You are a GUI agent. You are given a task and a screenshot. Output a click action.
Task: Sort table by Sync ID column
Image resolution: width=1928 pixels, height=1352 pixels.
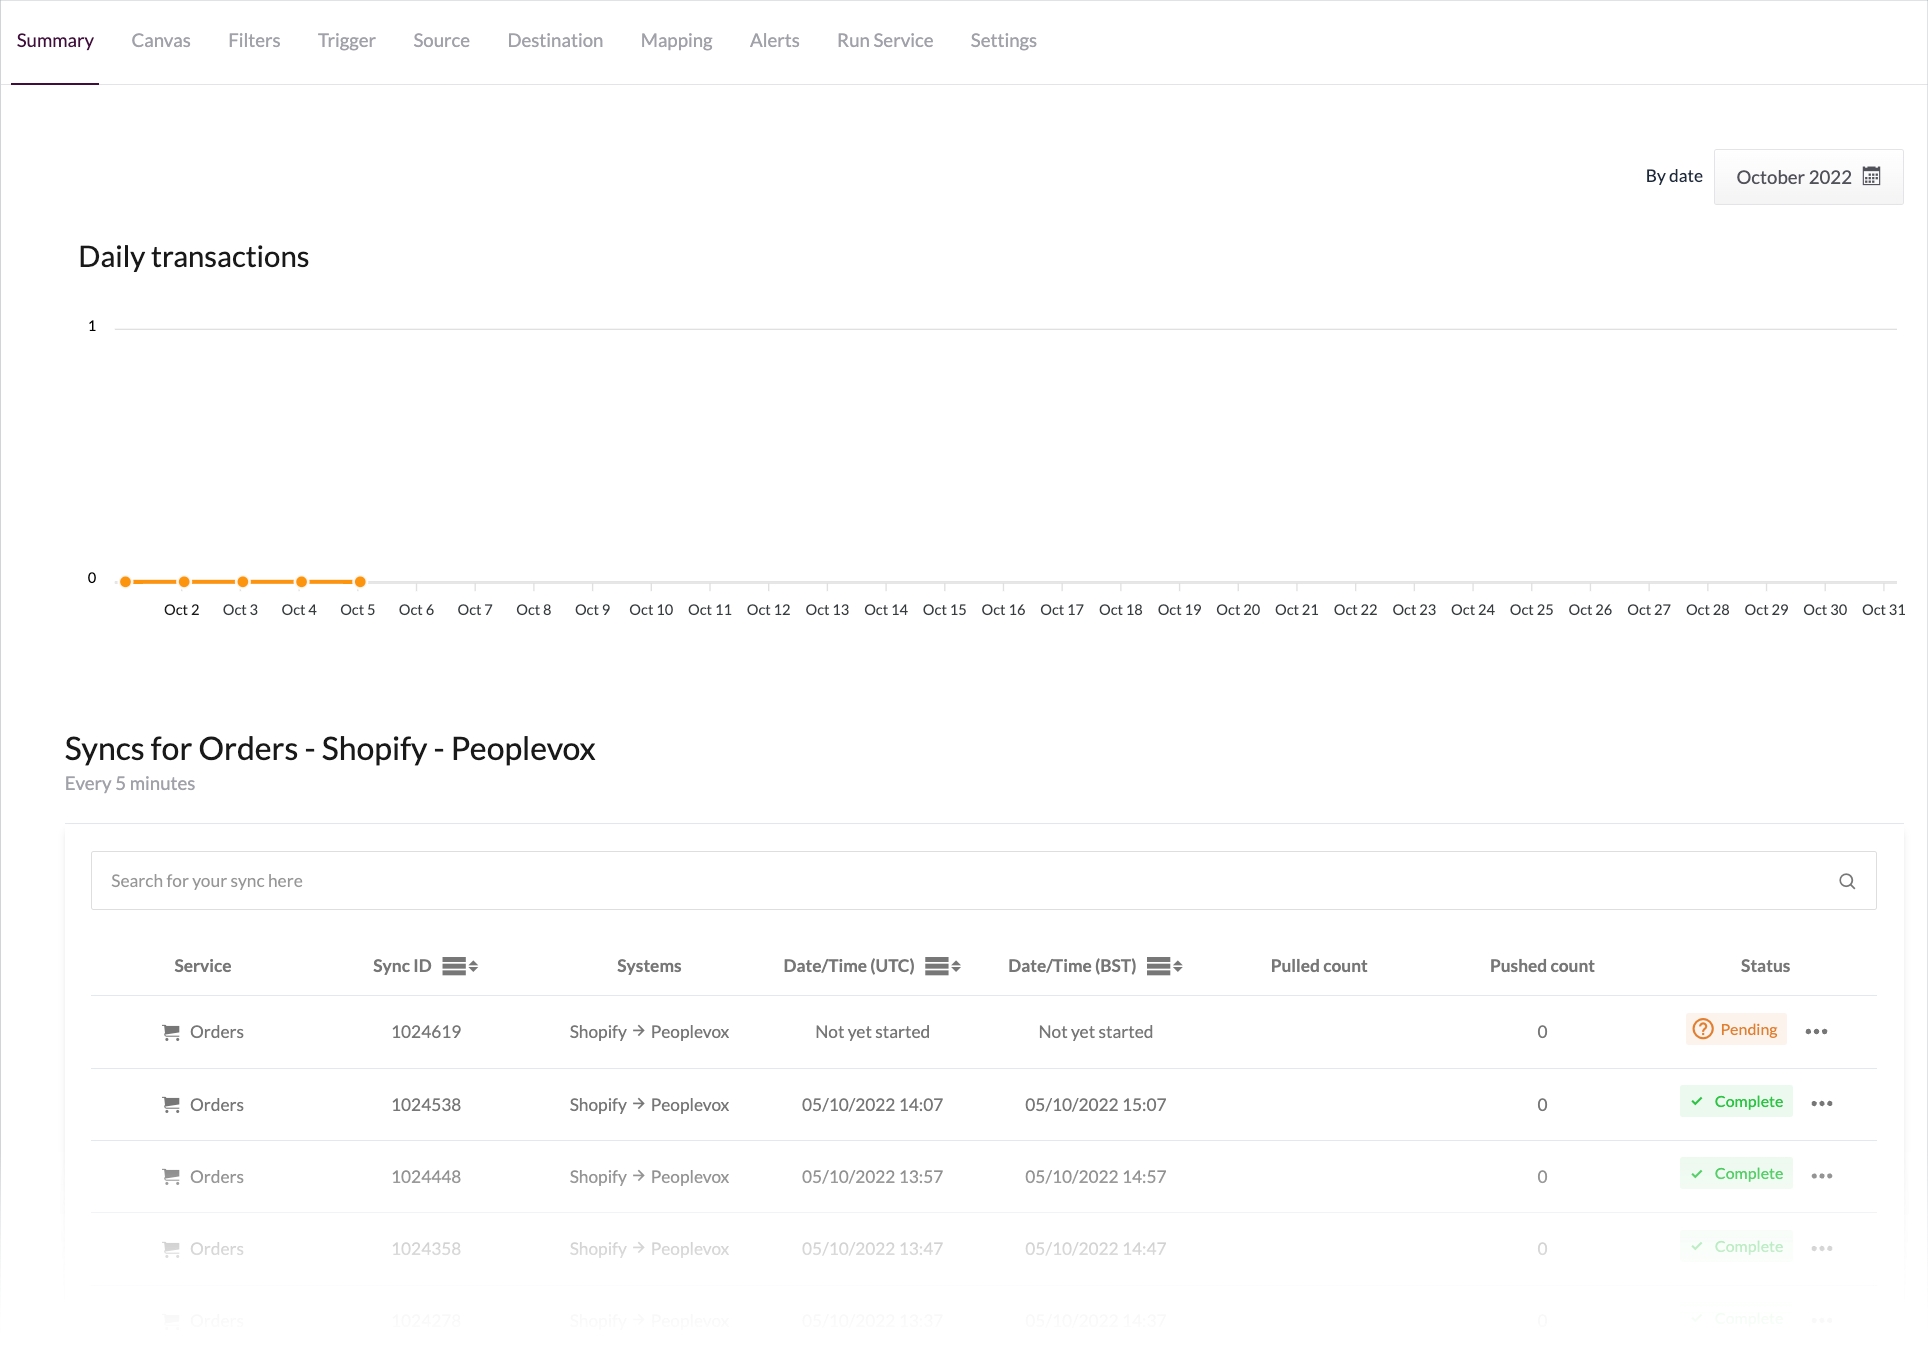coord(460,966)
